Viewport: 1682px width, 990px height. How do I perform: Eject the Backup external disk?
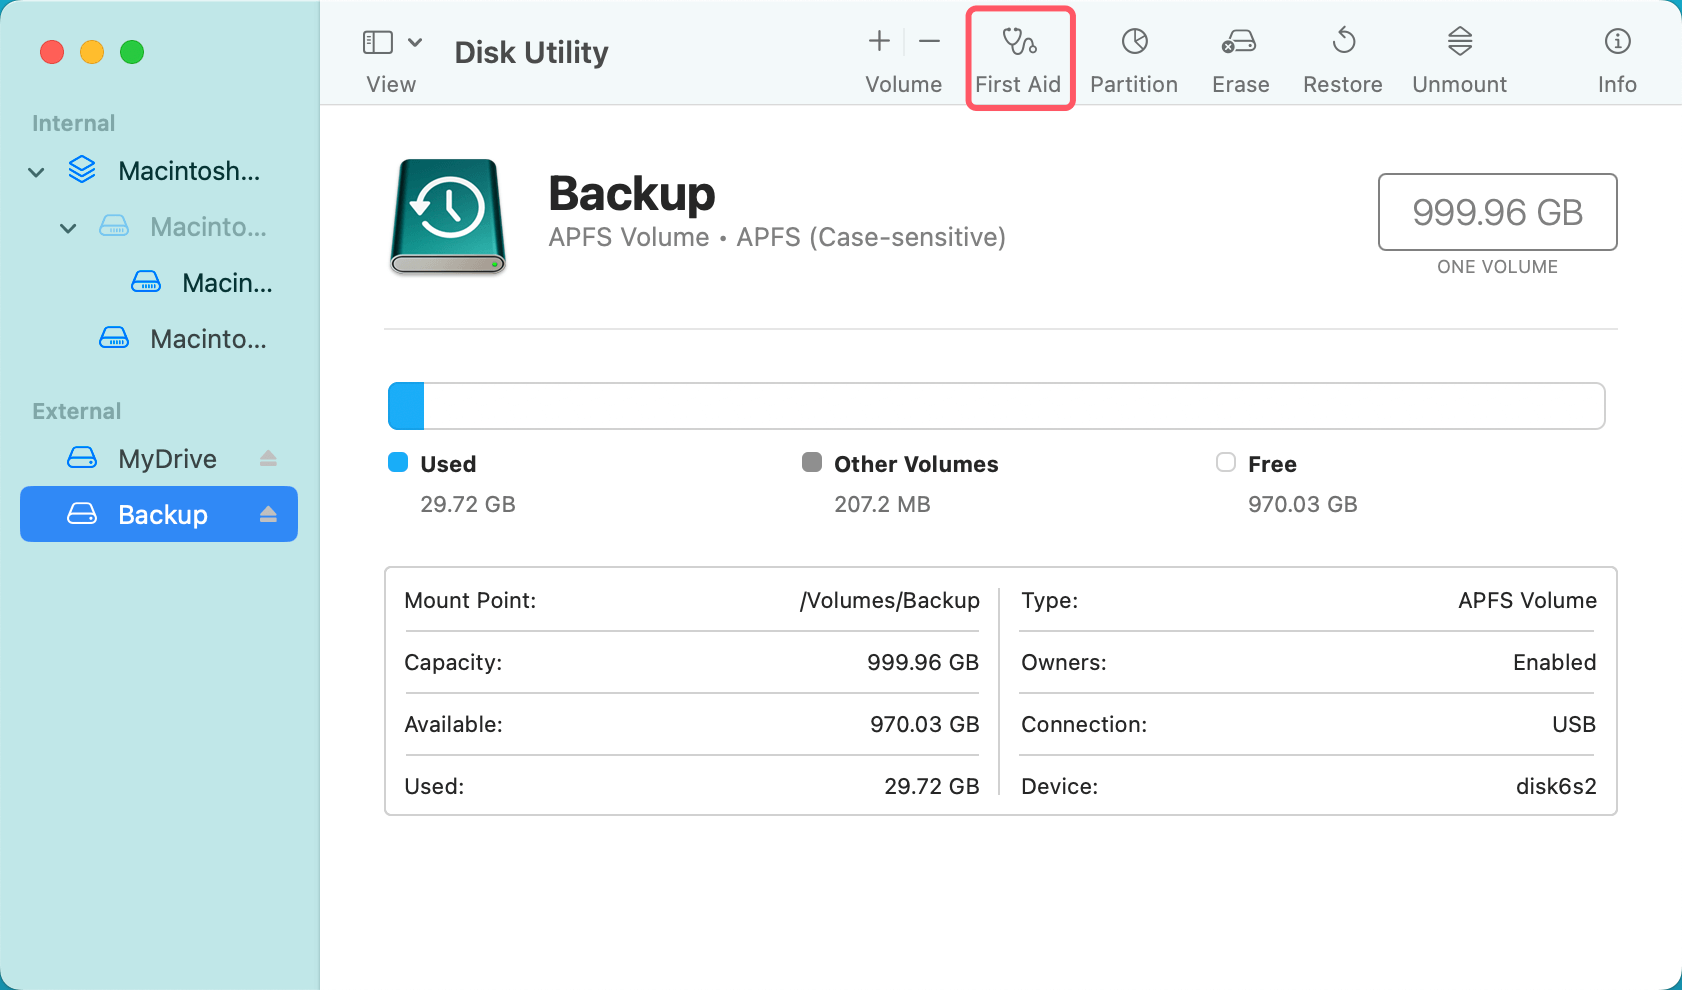[x=268, y=514]
